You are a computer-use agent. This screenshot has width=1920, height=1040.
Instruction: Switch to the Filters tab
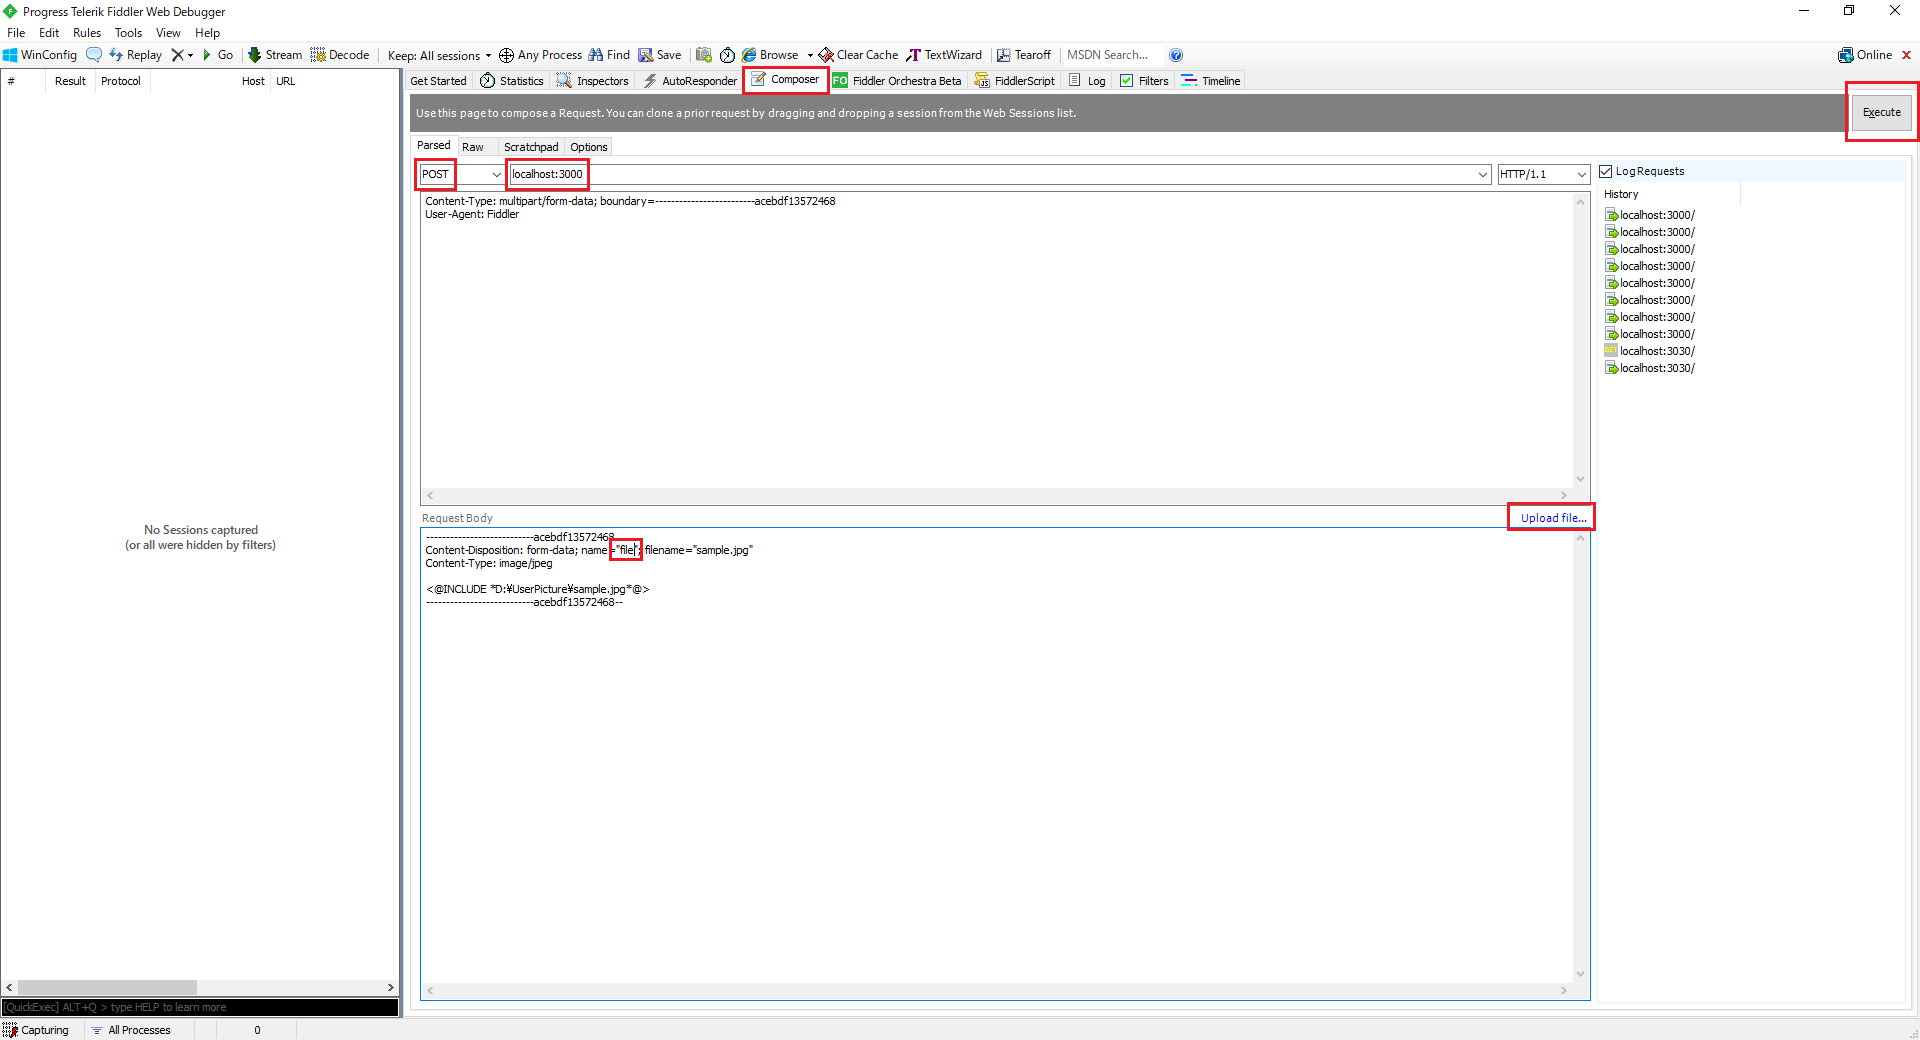pos(1144,81)
